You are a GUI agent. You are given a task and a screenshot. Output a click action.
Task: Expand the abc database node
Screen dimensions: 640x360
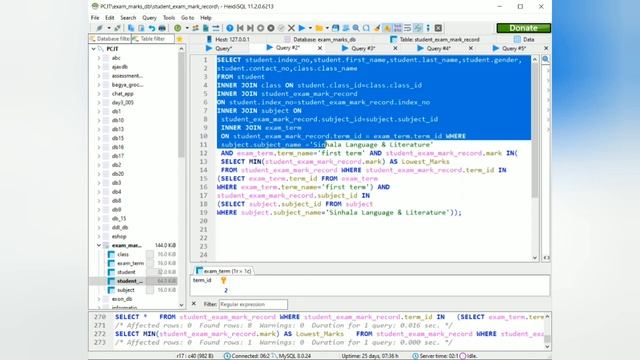point(99,58)
